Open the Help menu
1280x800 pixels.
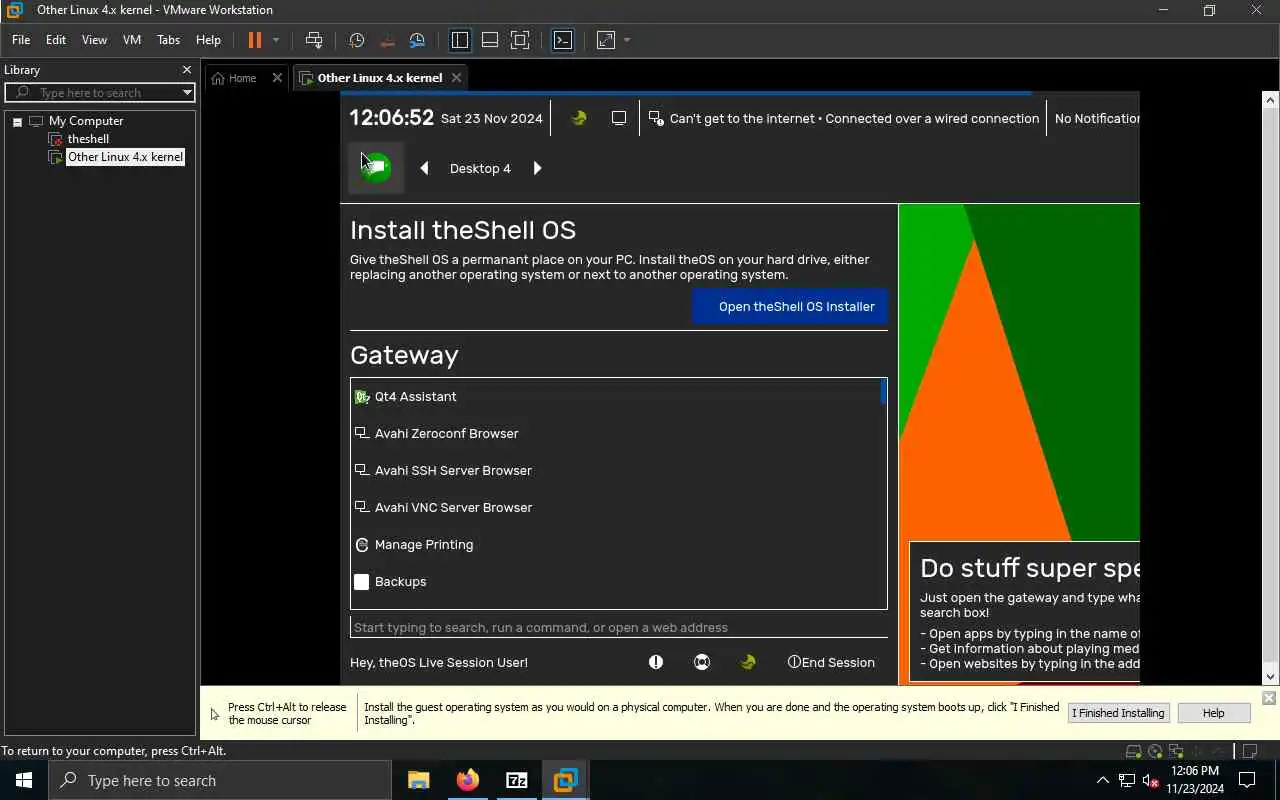(208, 40)
